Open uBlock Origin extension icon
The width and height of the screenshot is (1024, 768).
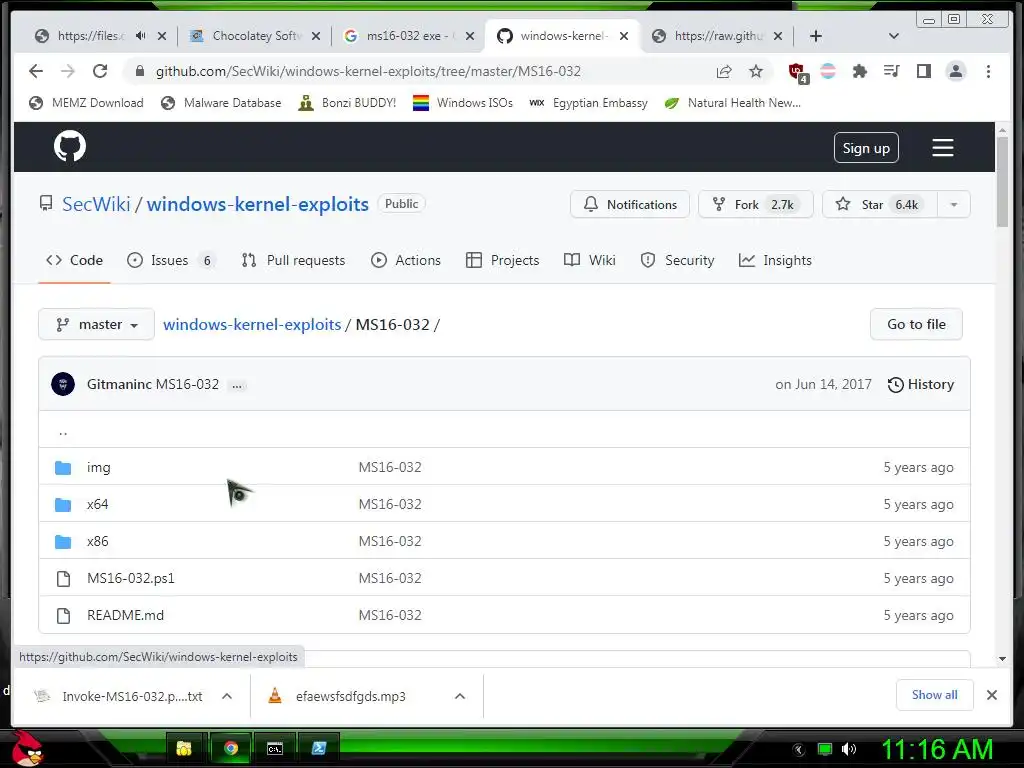(797, 72)
